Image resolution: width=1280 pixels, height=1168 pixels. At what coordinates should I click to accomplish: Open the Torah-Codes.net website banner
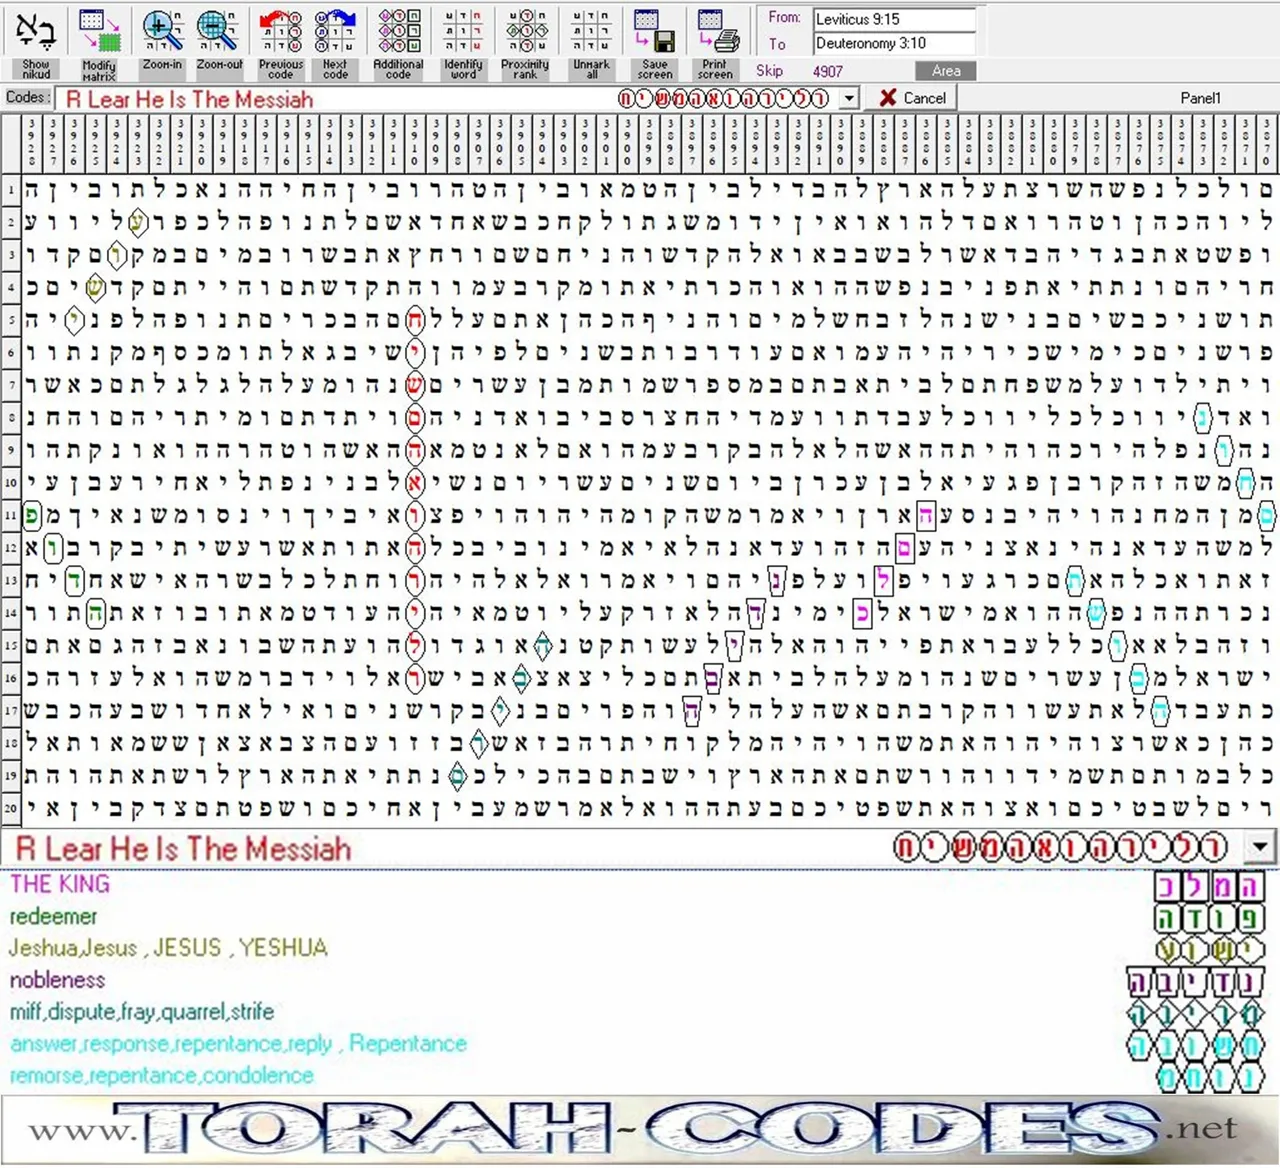coord(640,1130)
